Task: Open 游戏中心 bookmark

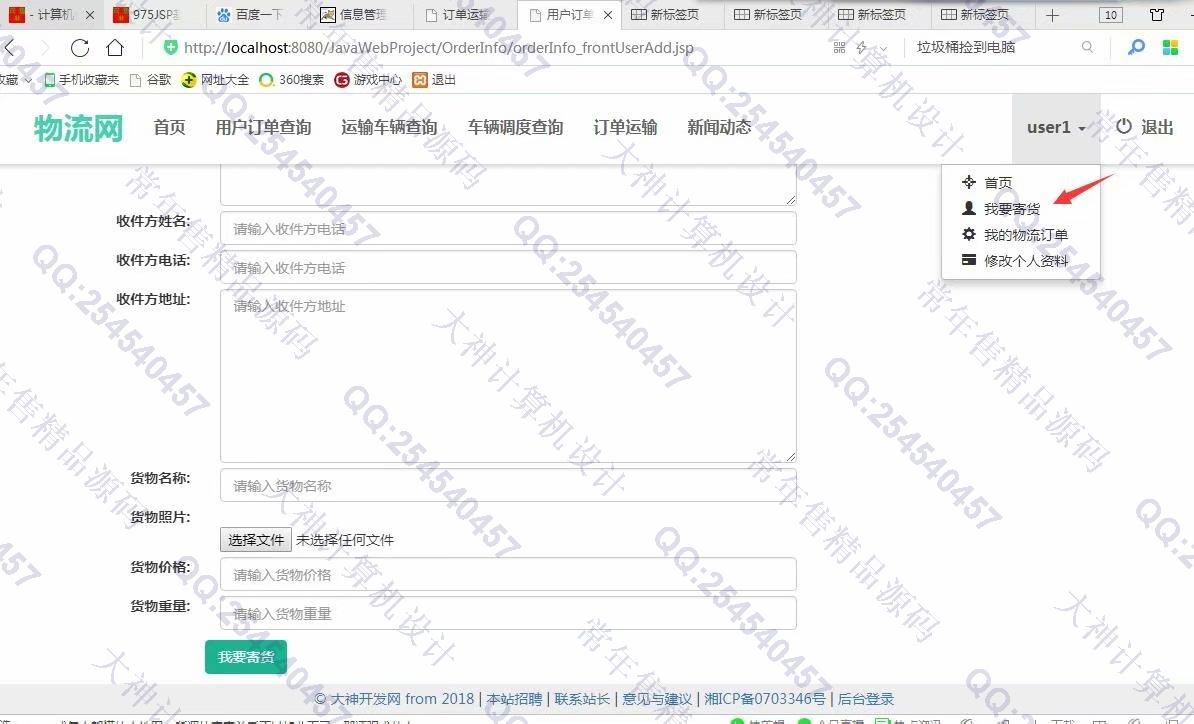Action: 369,79
